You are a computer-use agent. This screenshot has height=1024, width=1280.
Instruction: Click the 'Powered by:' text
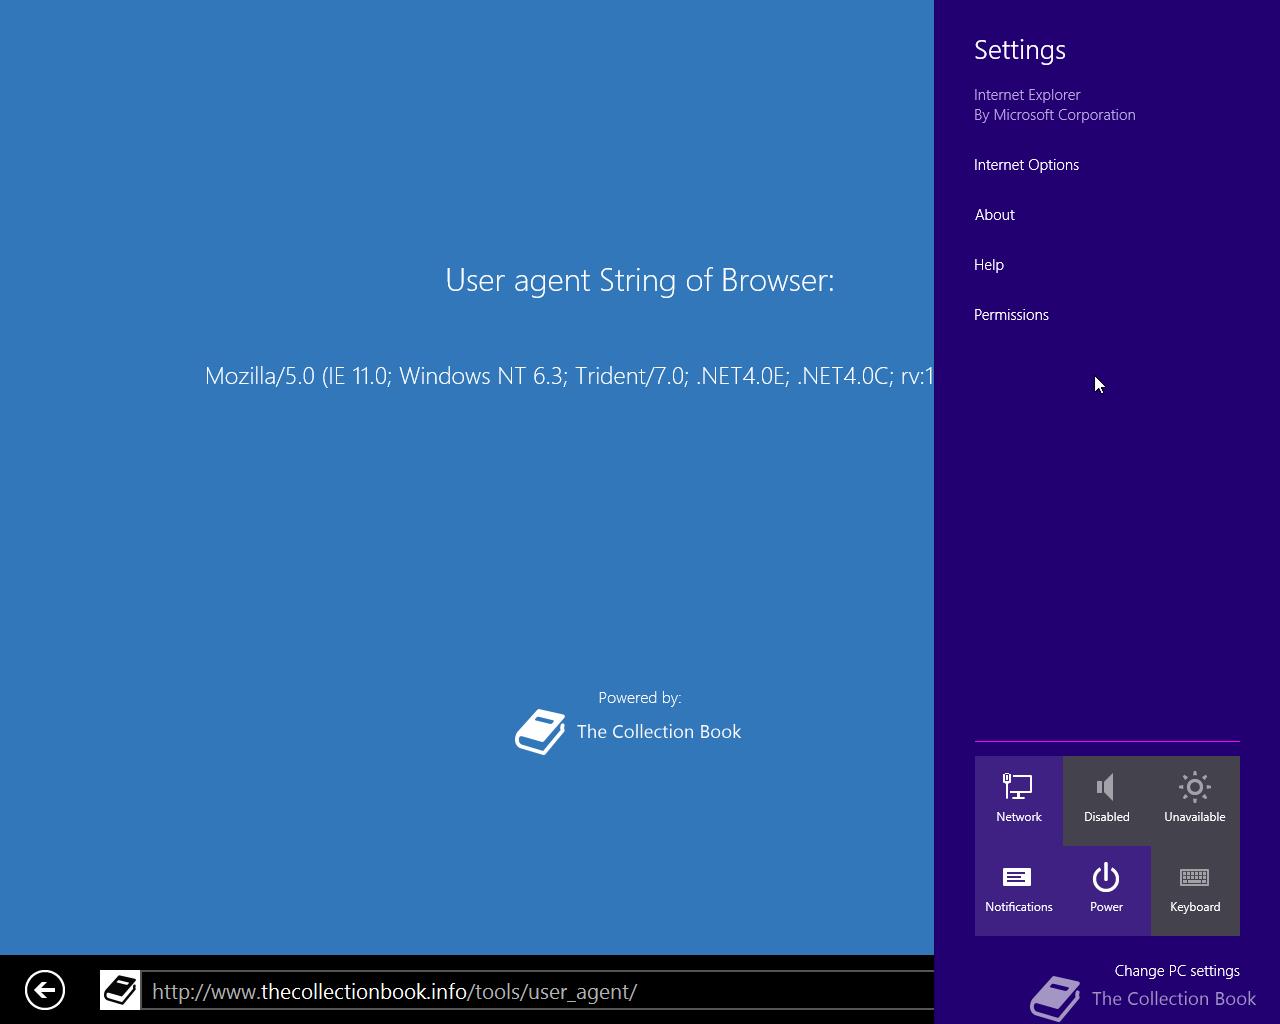(640, 698)
